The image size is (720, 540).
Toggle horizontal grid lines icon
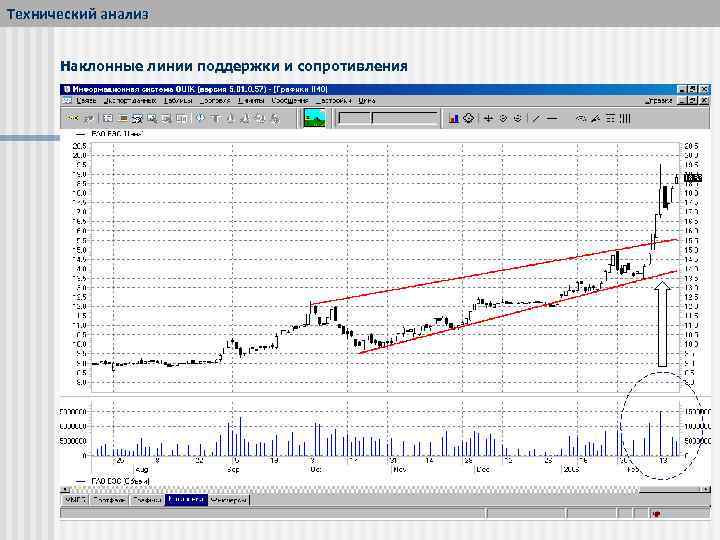point(610,119)
